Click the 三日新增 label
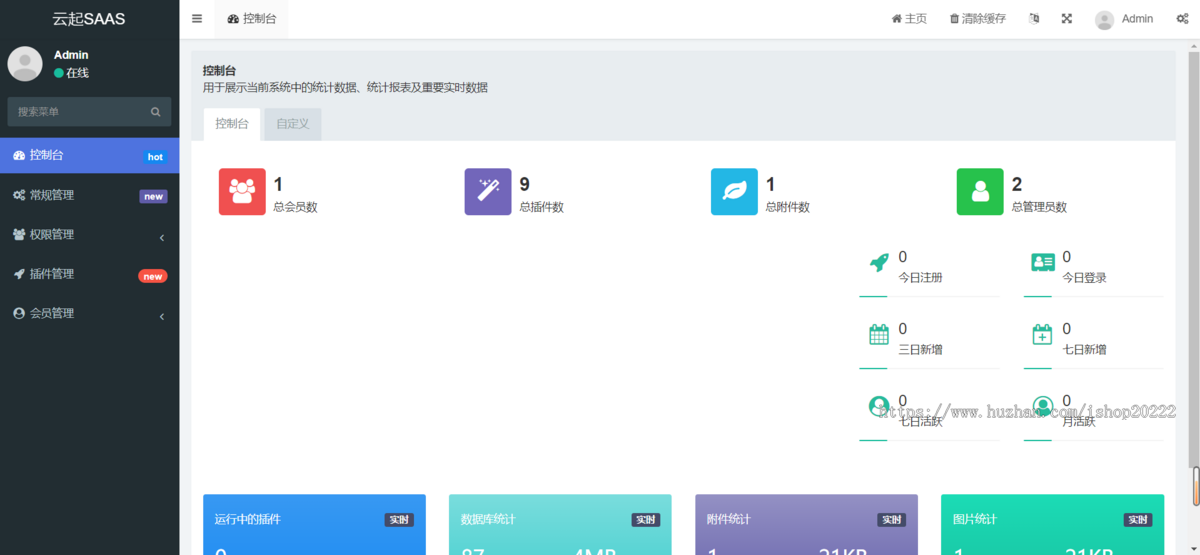Image resolution: width=1200 pixels, height=555 pixels. (920, 349)
